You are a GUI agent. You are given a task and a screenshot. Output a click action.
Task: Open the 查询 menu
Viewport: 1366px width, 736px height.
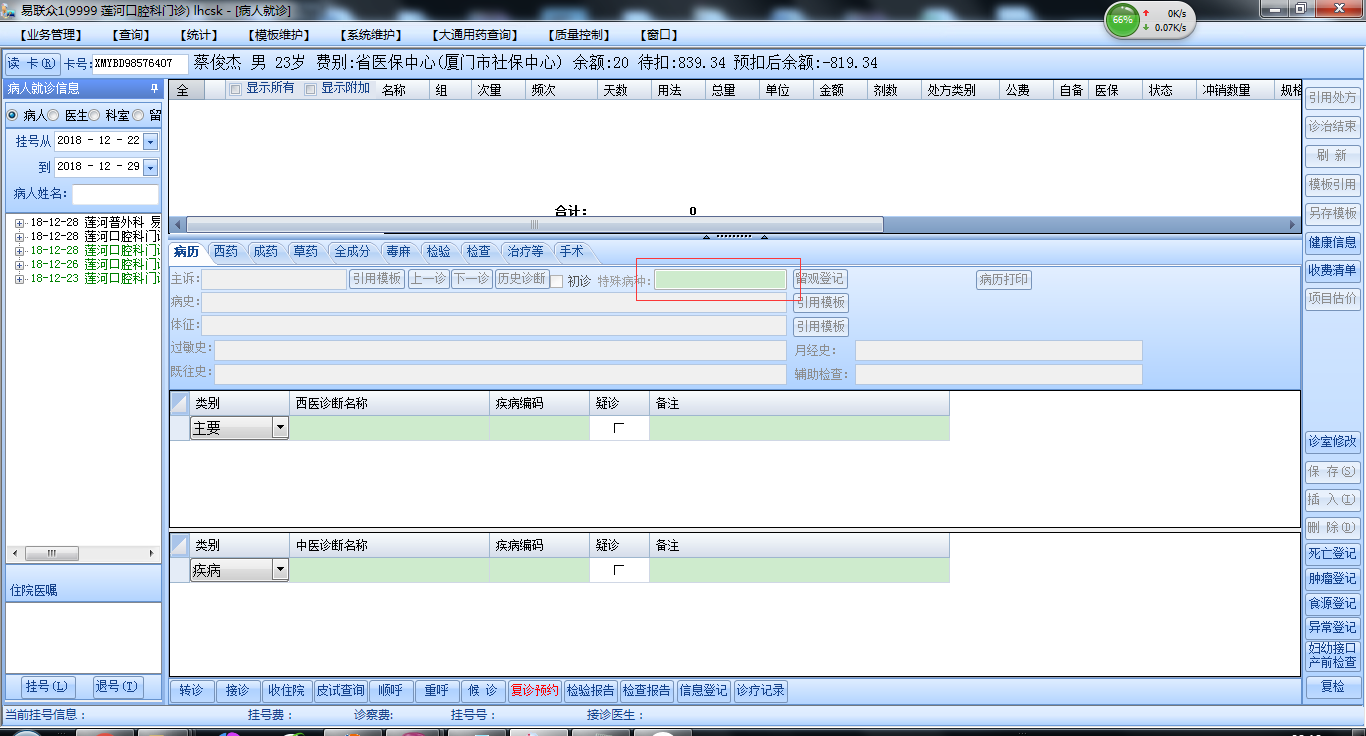132,35
